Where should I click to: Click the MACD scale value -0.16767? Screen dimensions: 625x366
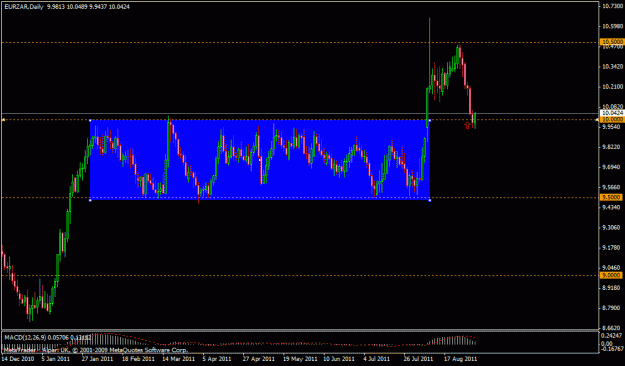(612, 349)
